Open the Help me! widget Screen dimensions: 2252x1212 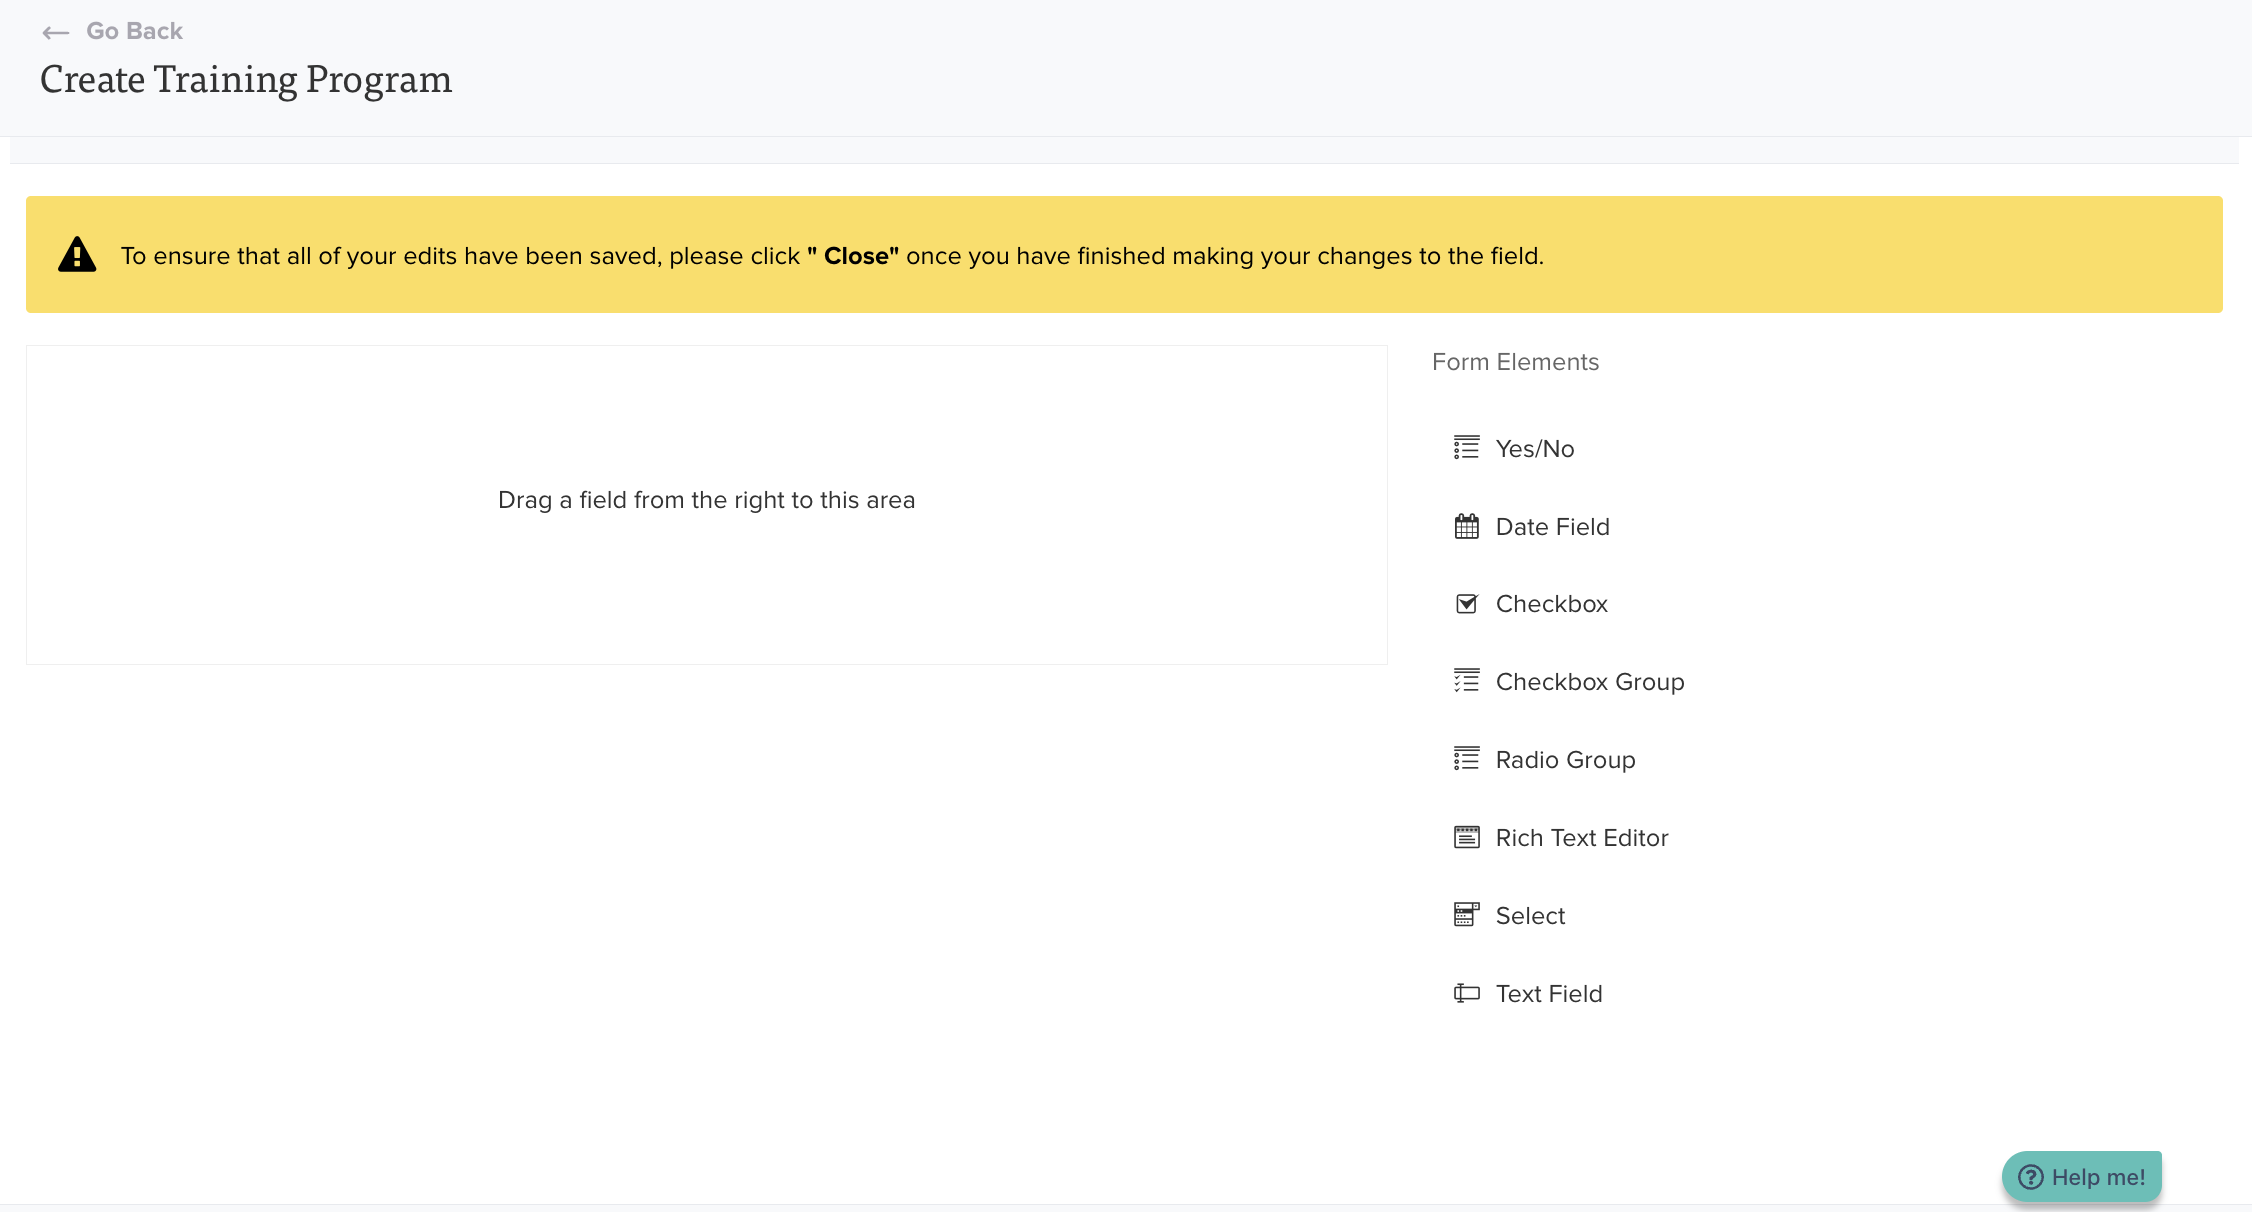coord(2082,1177)
